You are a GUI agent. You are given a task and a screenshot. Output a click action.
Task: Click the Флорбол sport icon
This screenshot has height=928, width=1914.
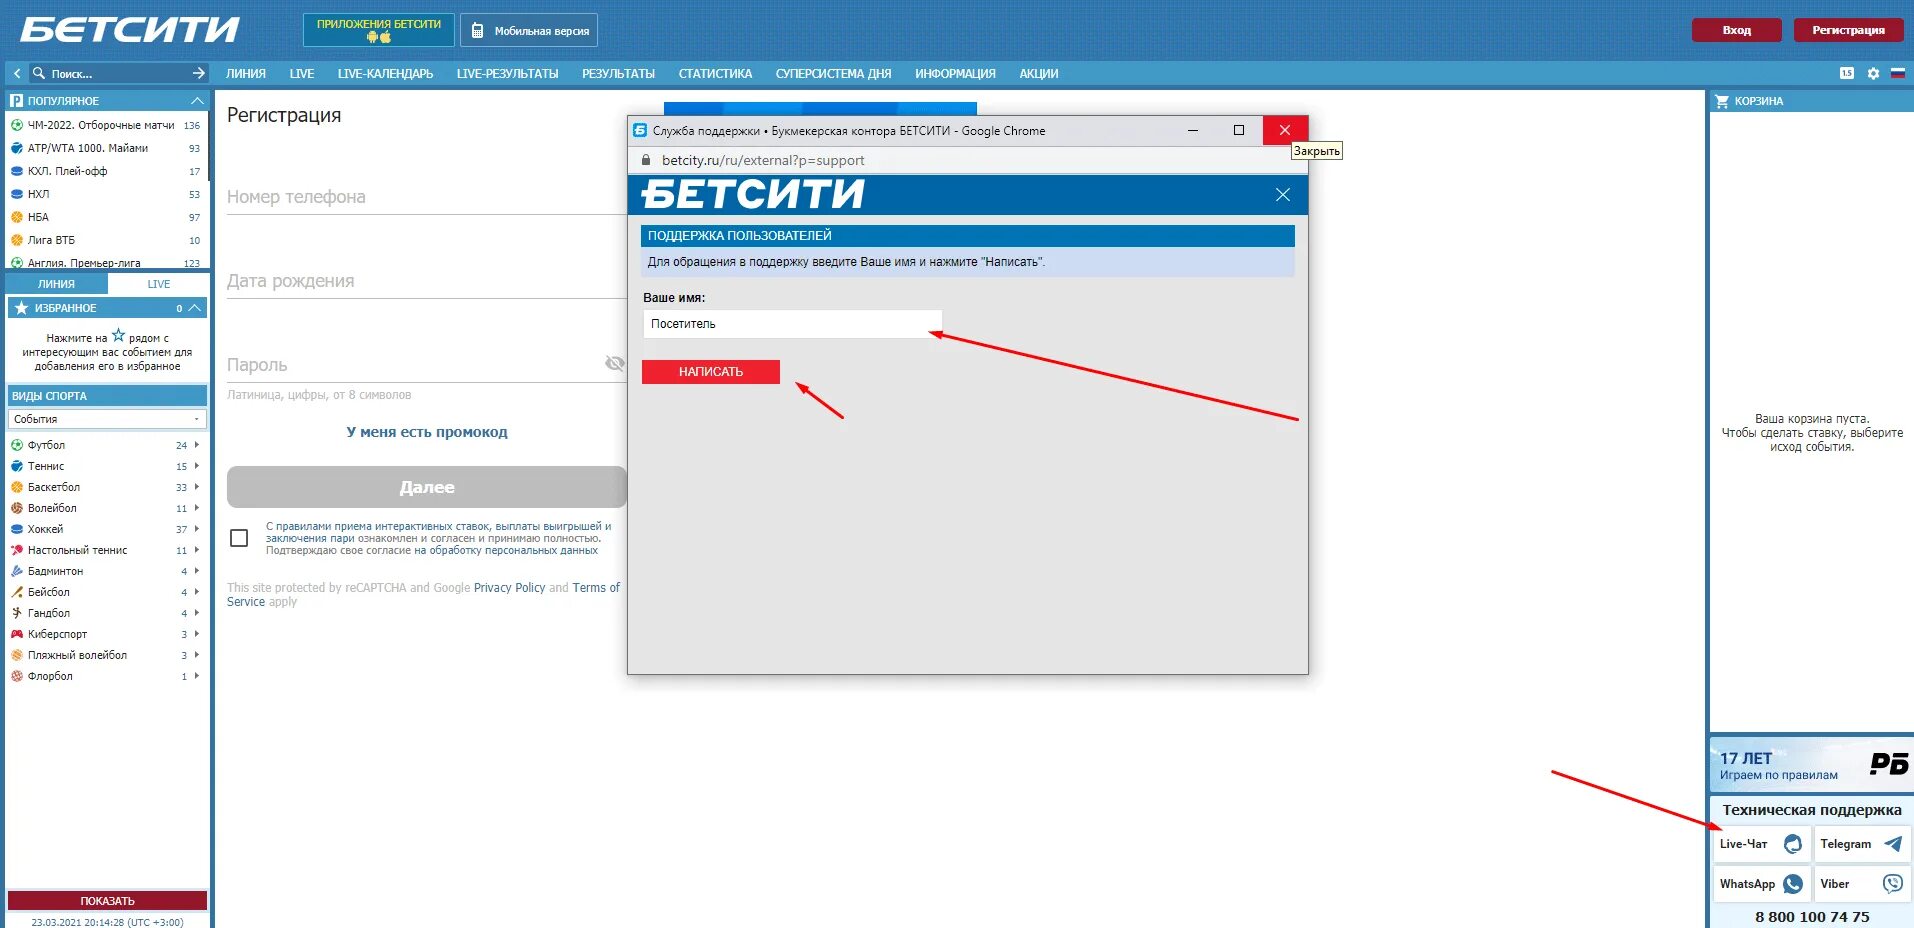point(17,676)
